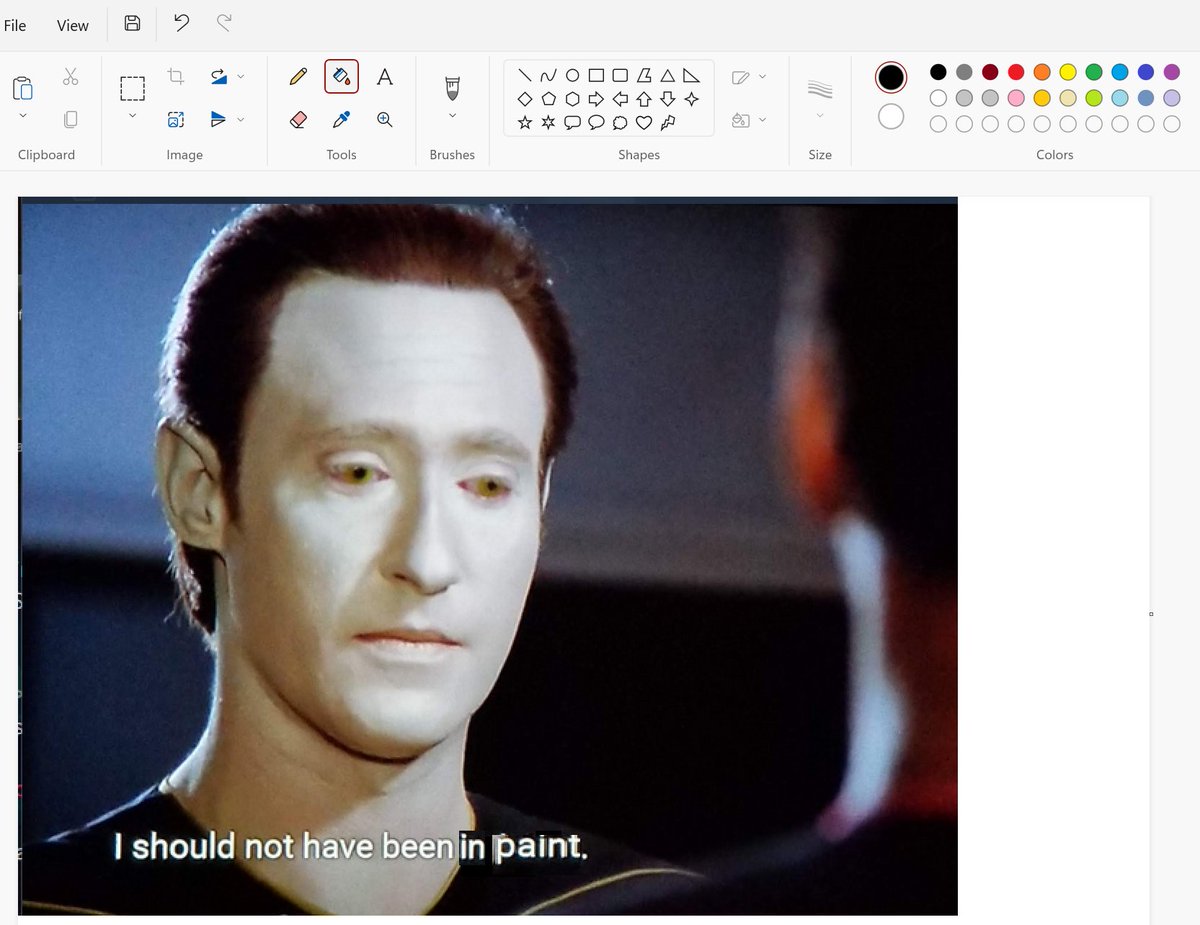Image resolution: width=1200 pixels, height=925 pixels.
Task: Select the Pencil tool
Action: 298,77
